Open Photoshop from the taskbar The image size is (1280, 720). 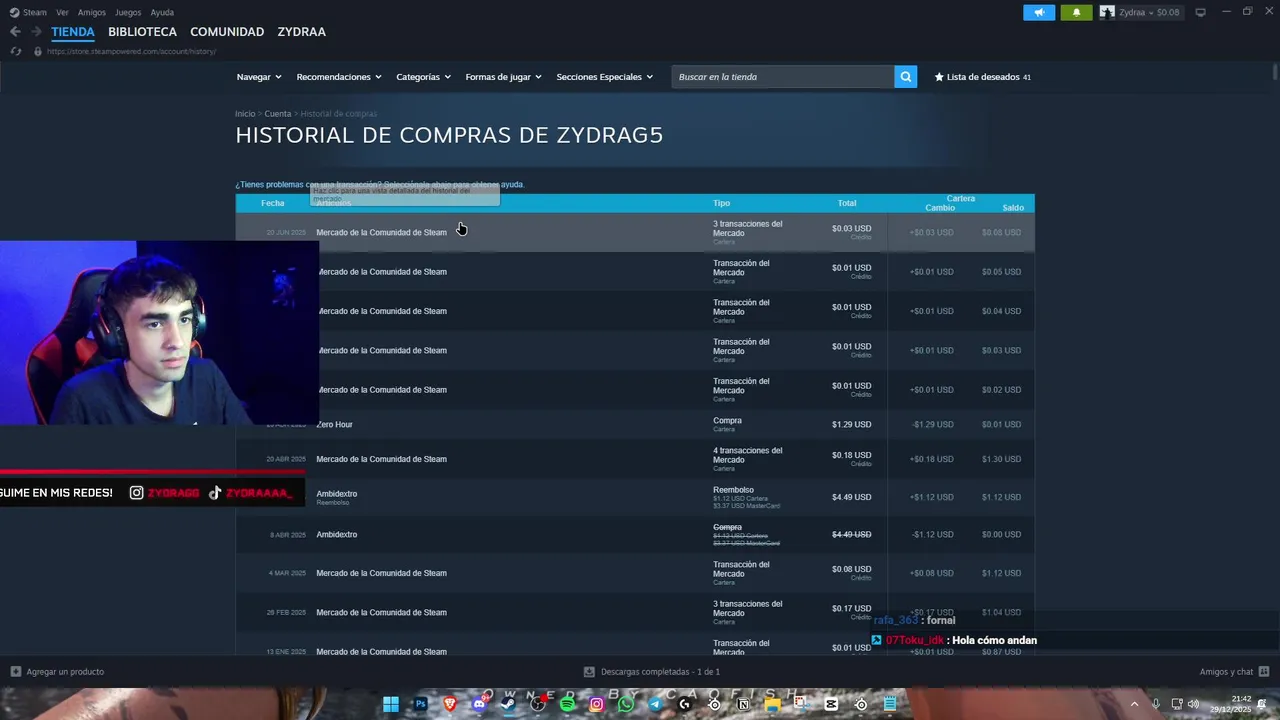coord(420,704)
